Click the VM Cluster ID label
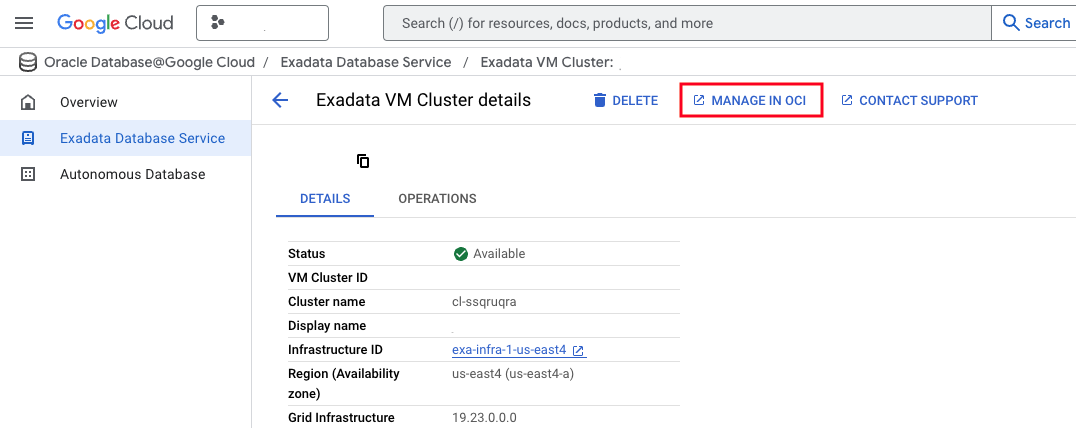 (x=328, y=278)
